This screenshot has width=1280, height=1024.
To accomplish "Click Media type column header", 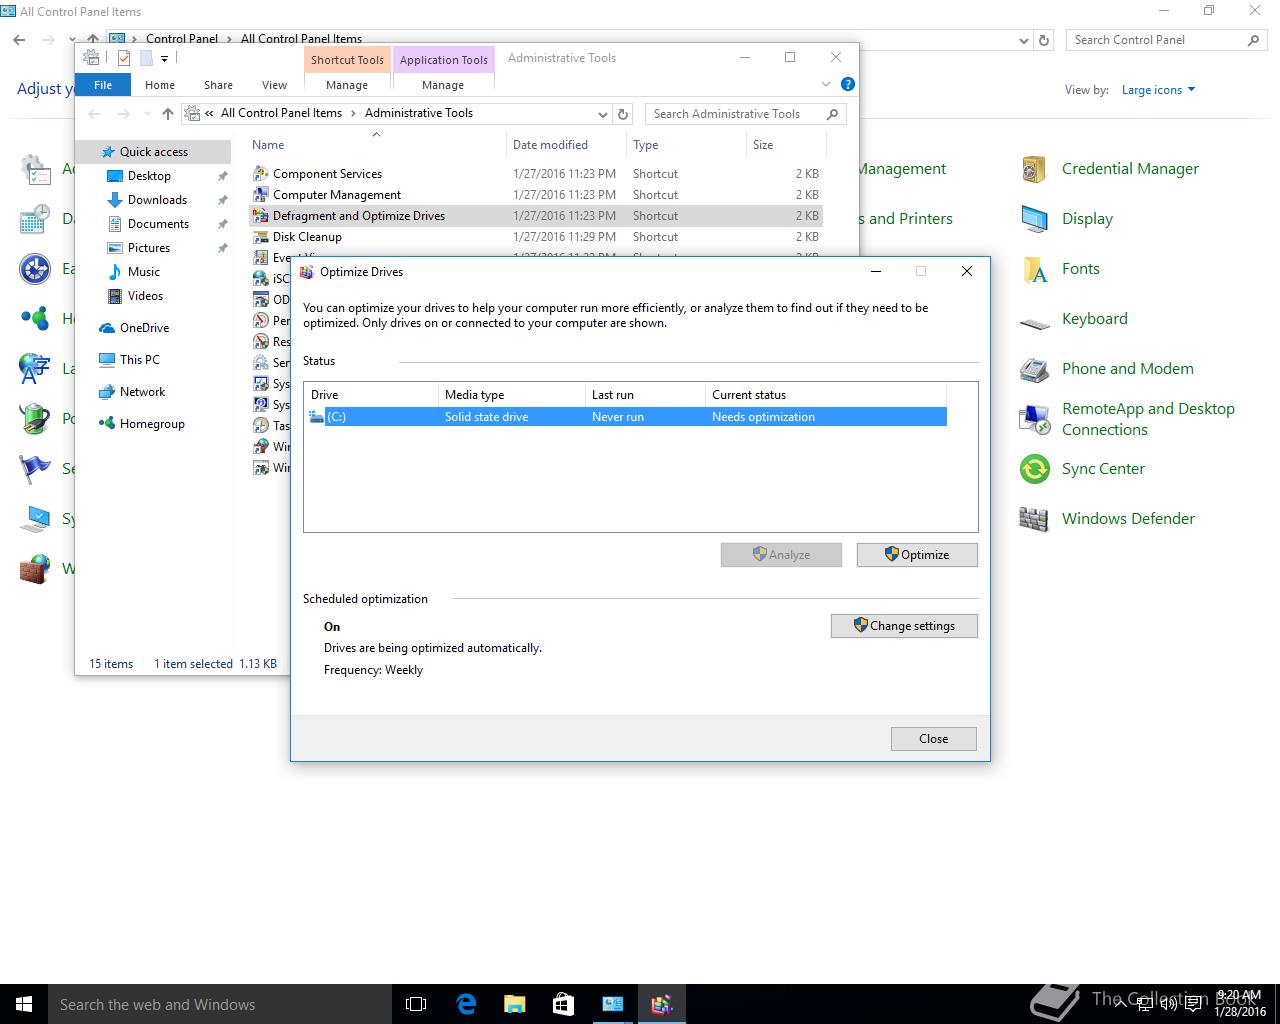I will 511,395.
